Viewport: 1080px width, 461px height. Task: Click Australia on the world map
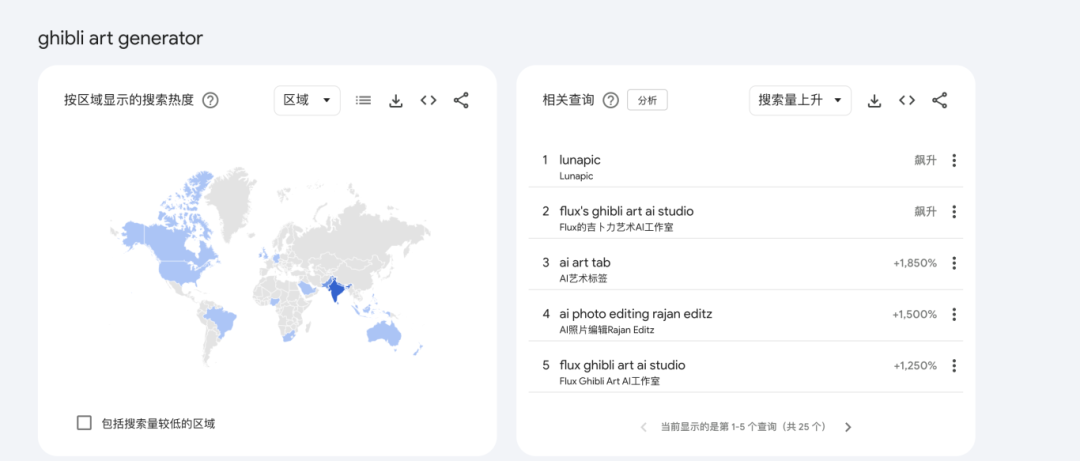pos(384,334)
